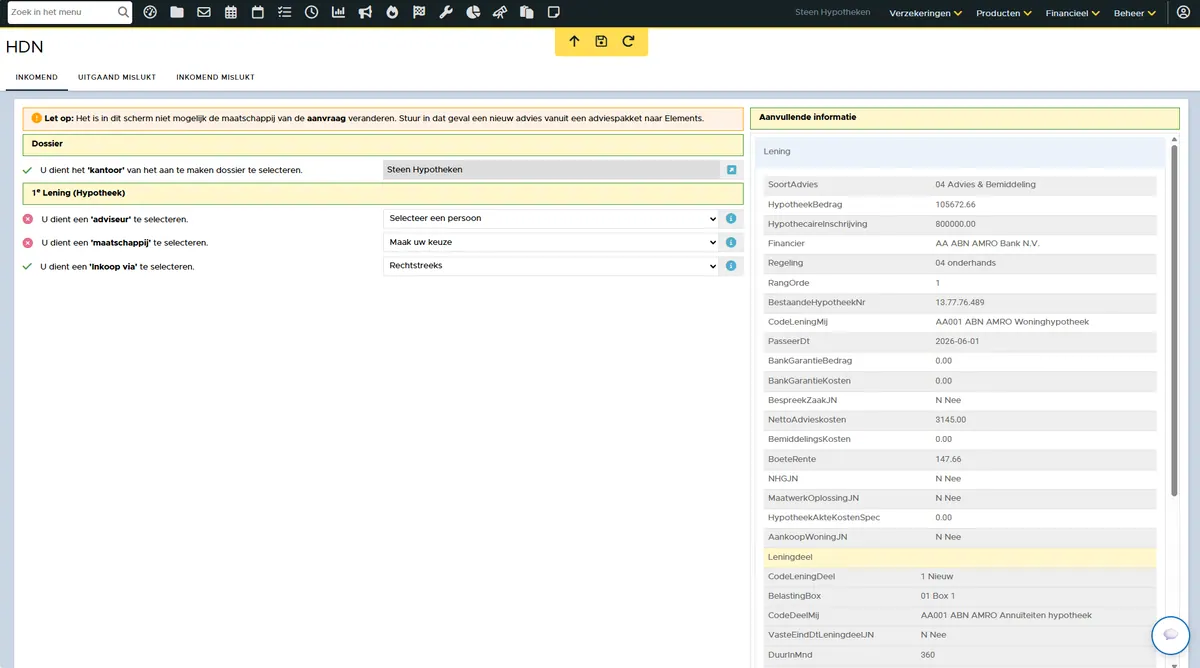Open the megaphone icon
This screenshot has width=1200, height=668.
[366, 13]
